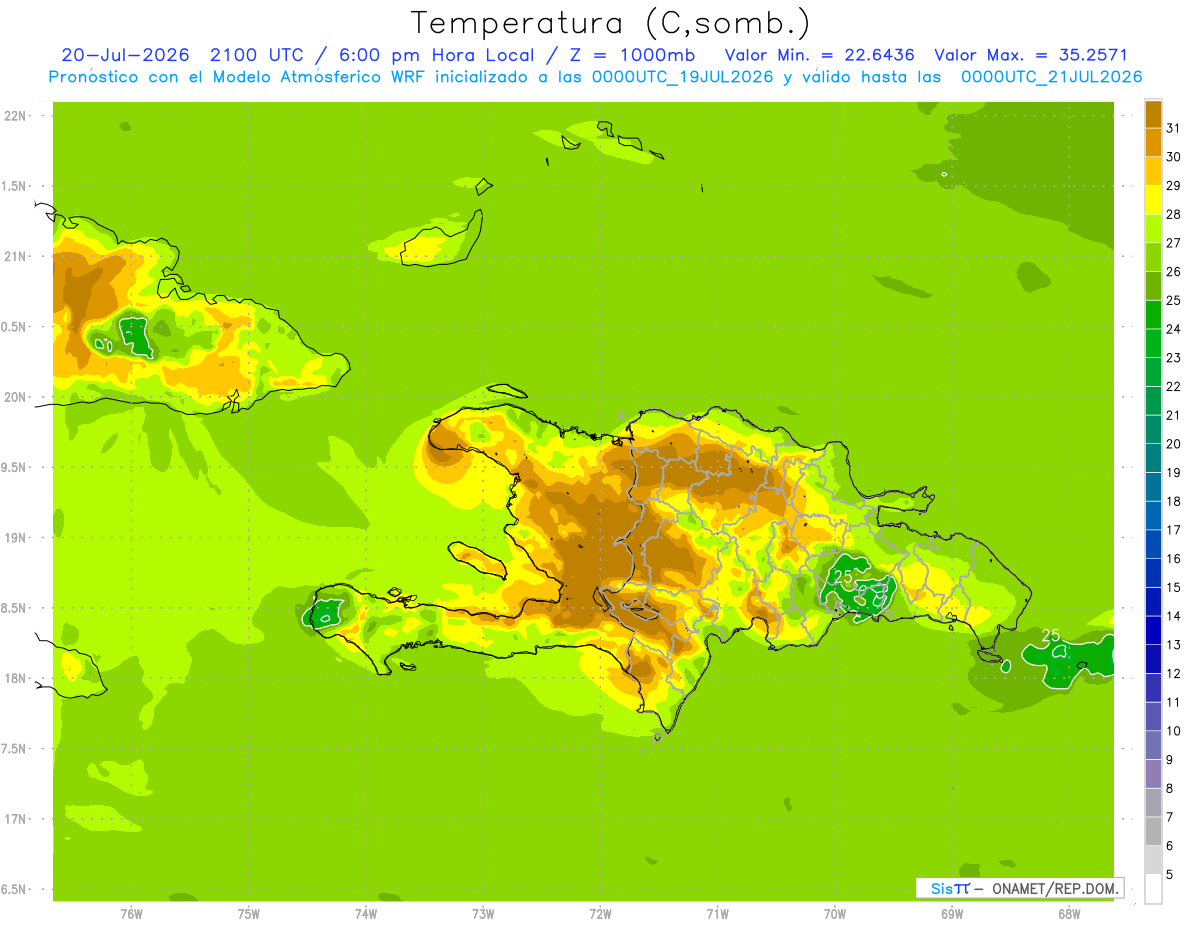Click the gray legend swatch between 6 and 7

tap(1153, 831)
